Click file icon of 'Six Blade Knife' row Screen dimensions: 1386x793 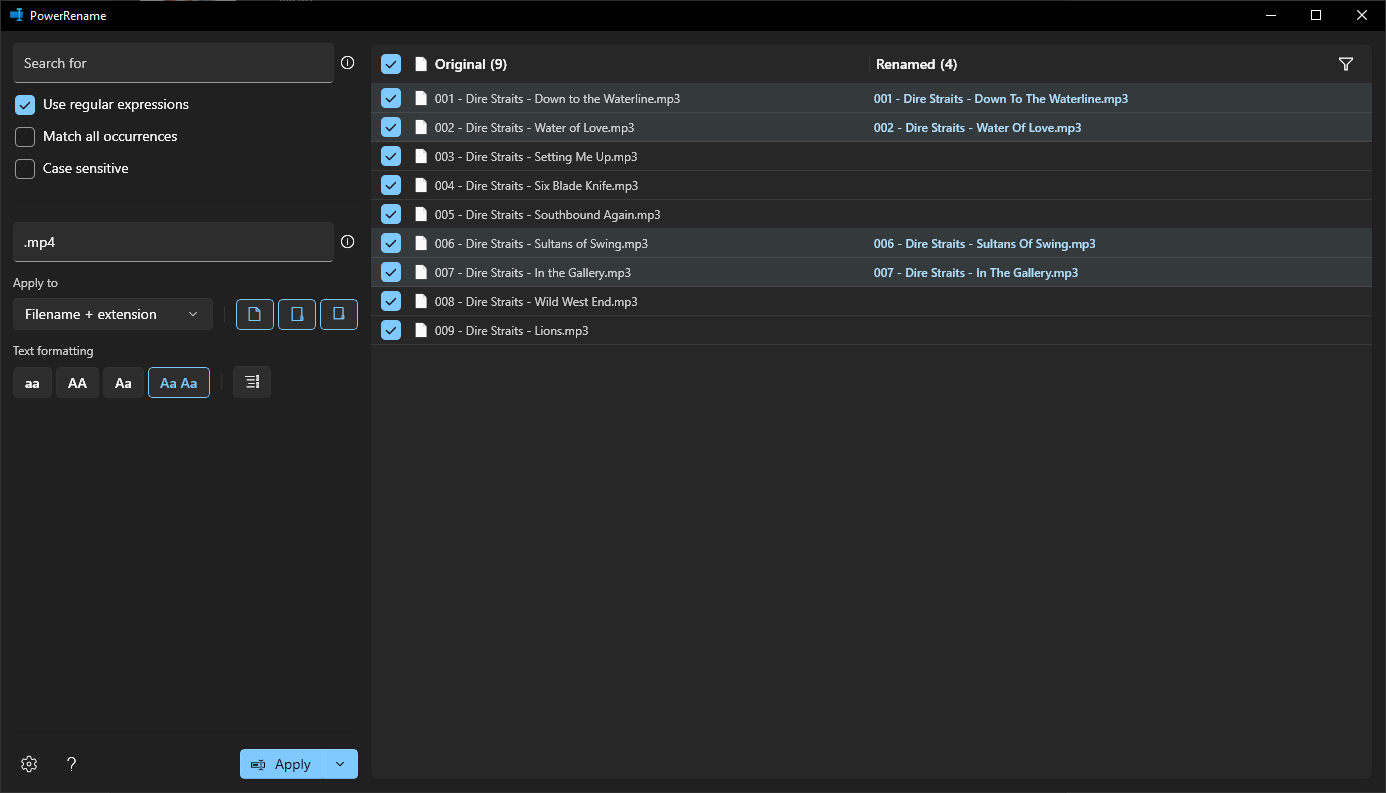coord(421,185)
